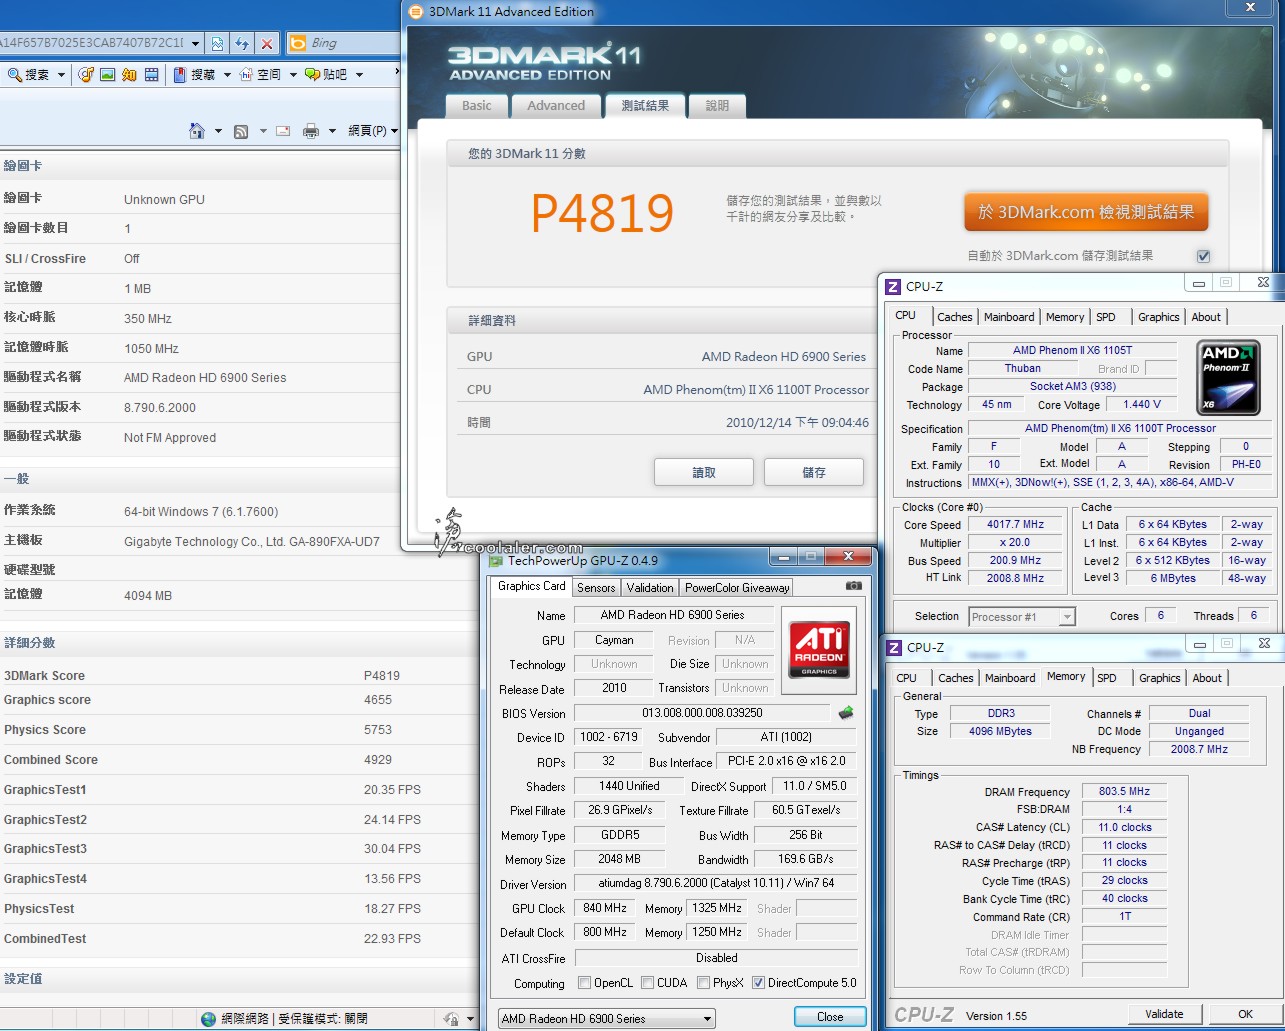This screenshot has height=1031, width=1285.
Task: Click the 3DMark 11 title bar icon
Action: tap(416, 12)
